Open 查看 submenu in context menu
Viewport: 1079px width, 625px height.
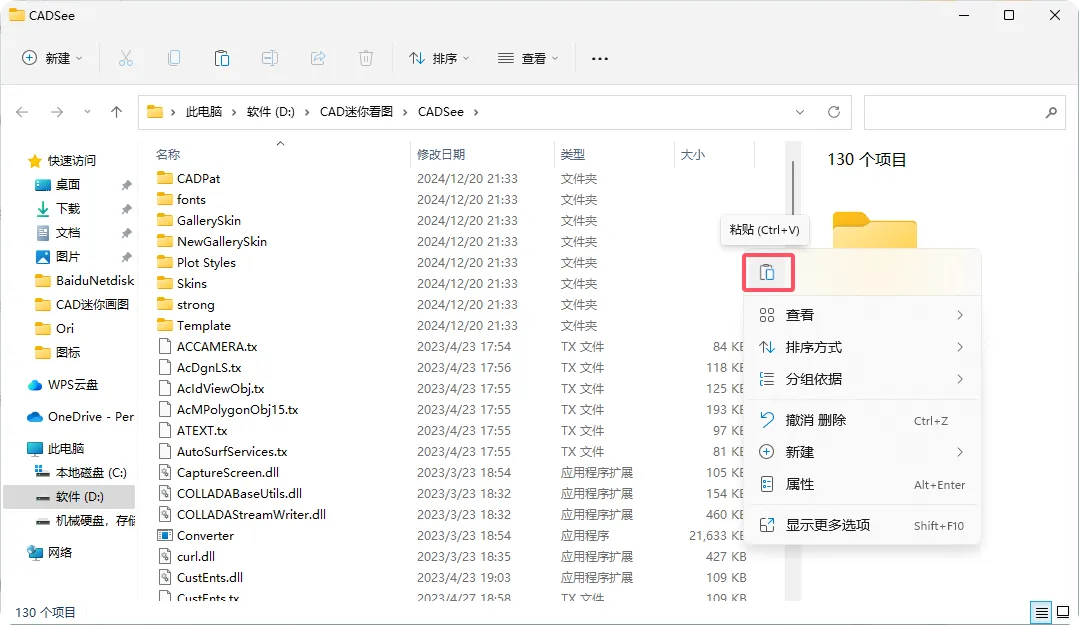(x=862, y=315)
